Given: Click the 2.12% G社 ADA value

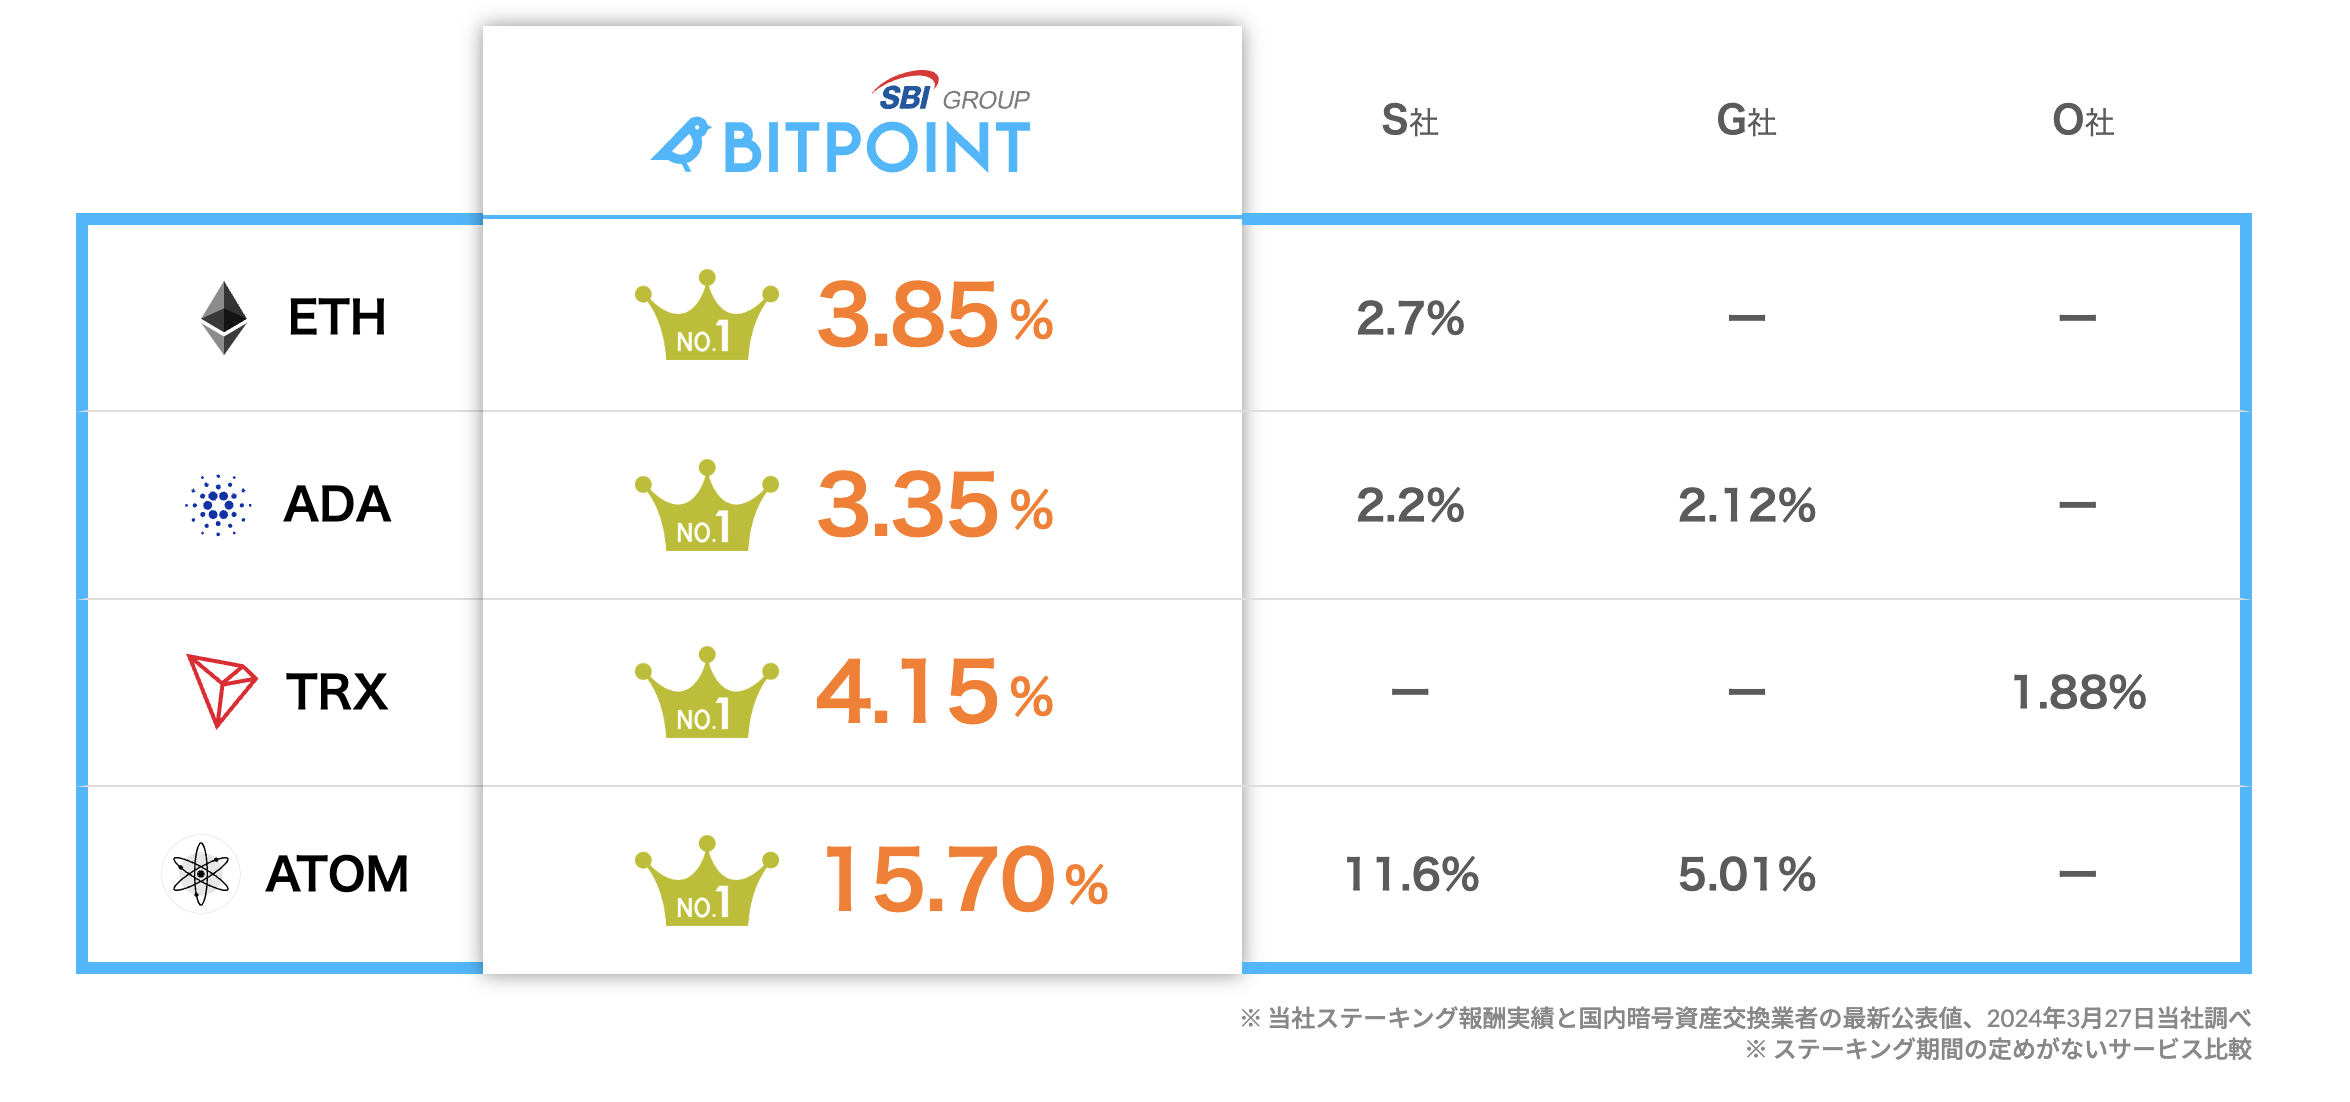Looking at the screenshot, I should pos(1746,505).
